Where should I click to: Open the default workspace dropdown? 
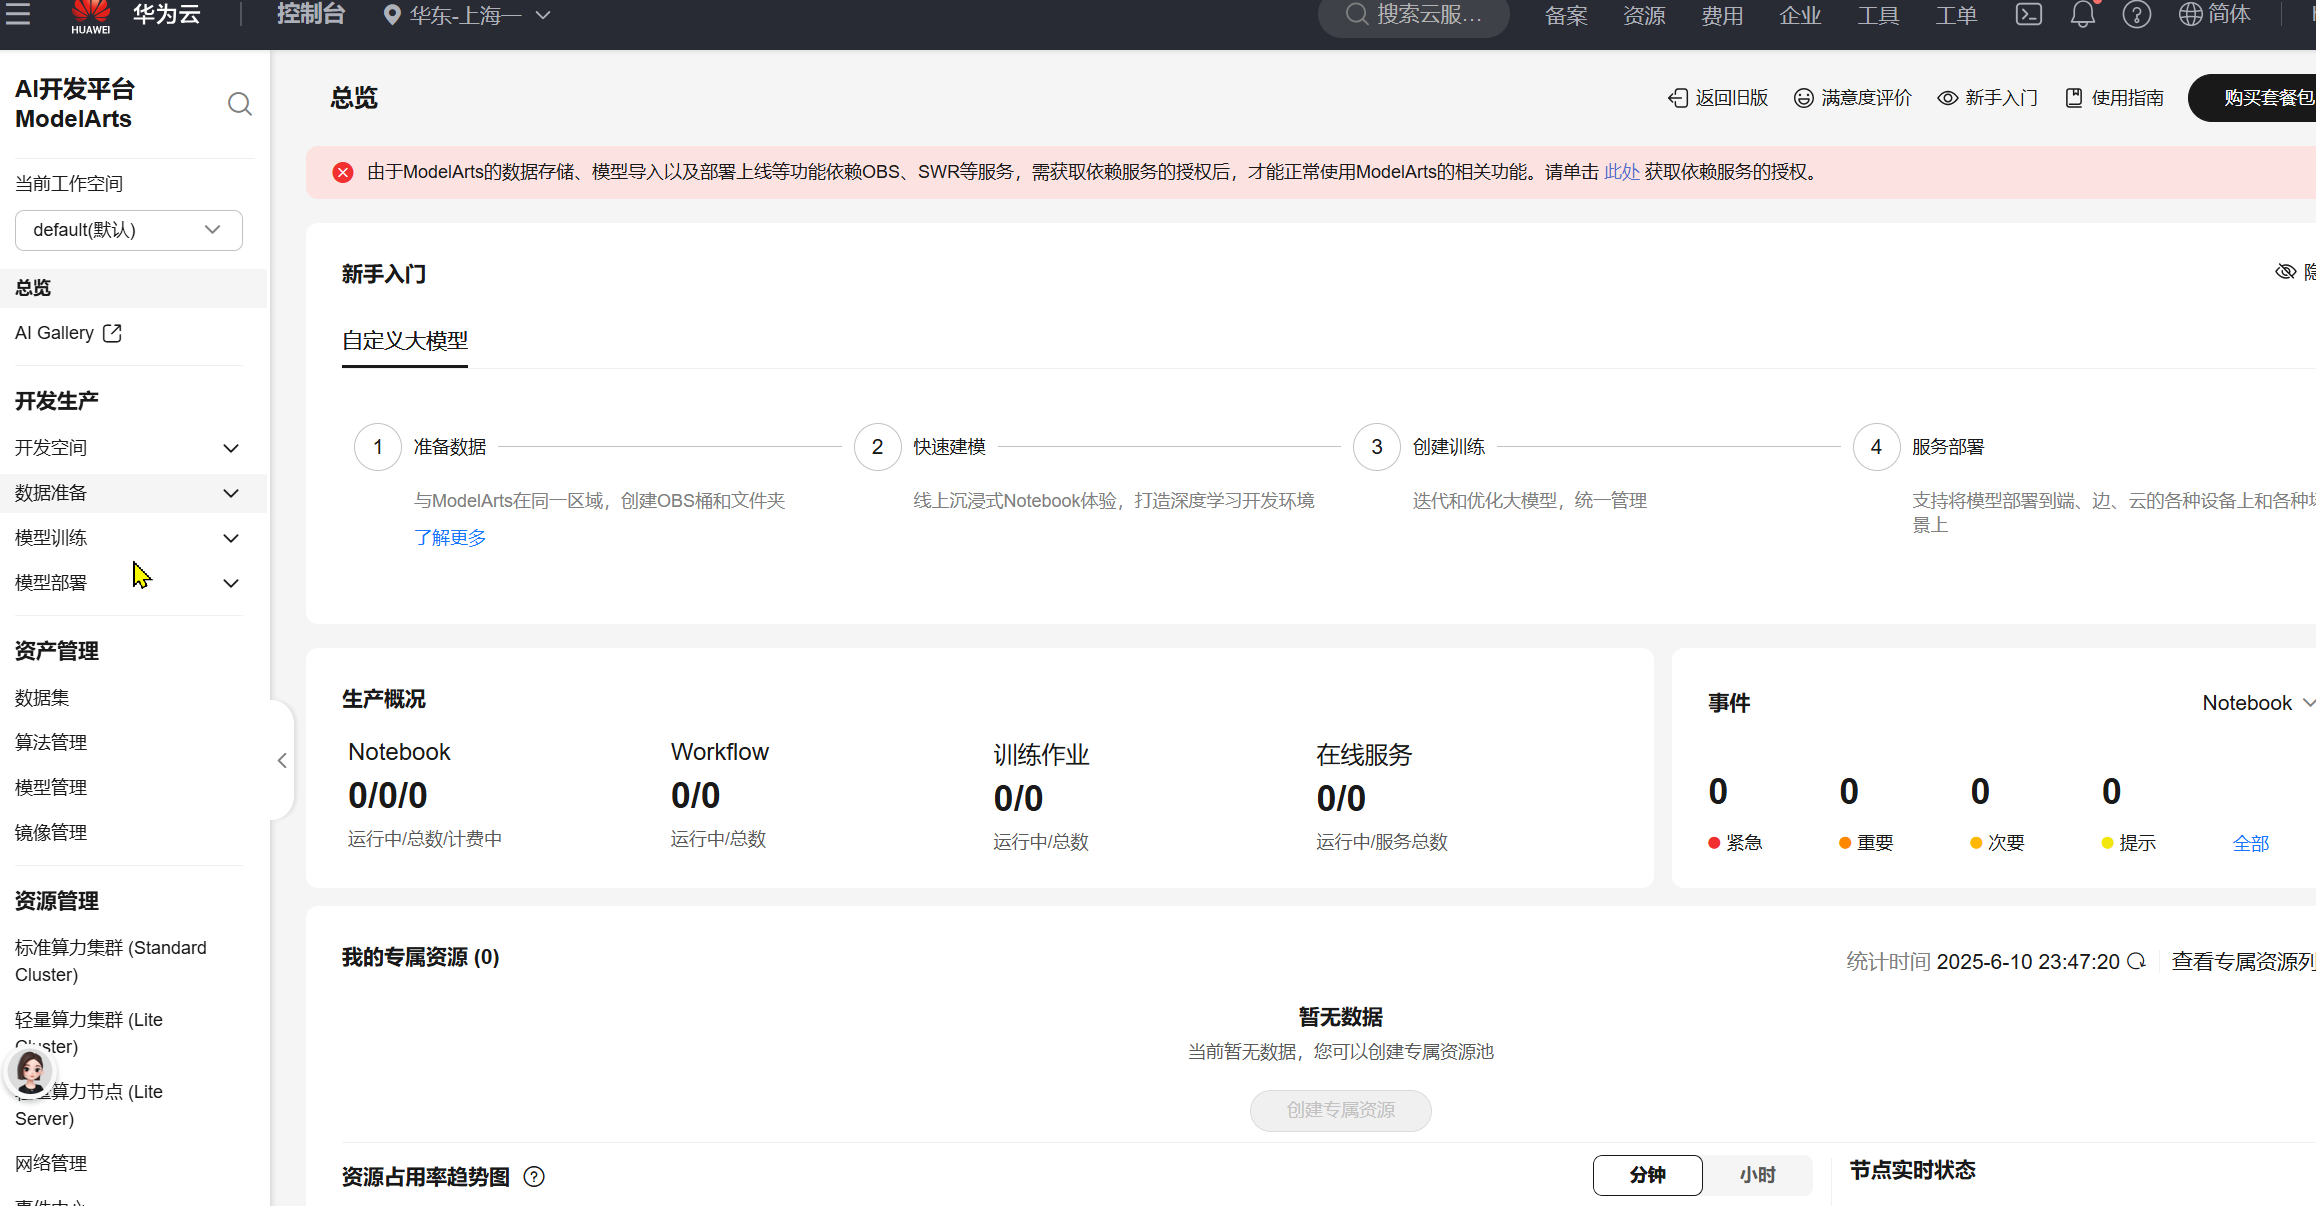(128, 230)
